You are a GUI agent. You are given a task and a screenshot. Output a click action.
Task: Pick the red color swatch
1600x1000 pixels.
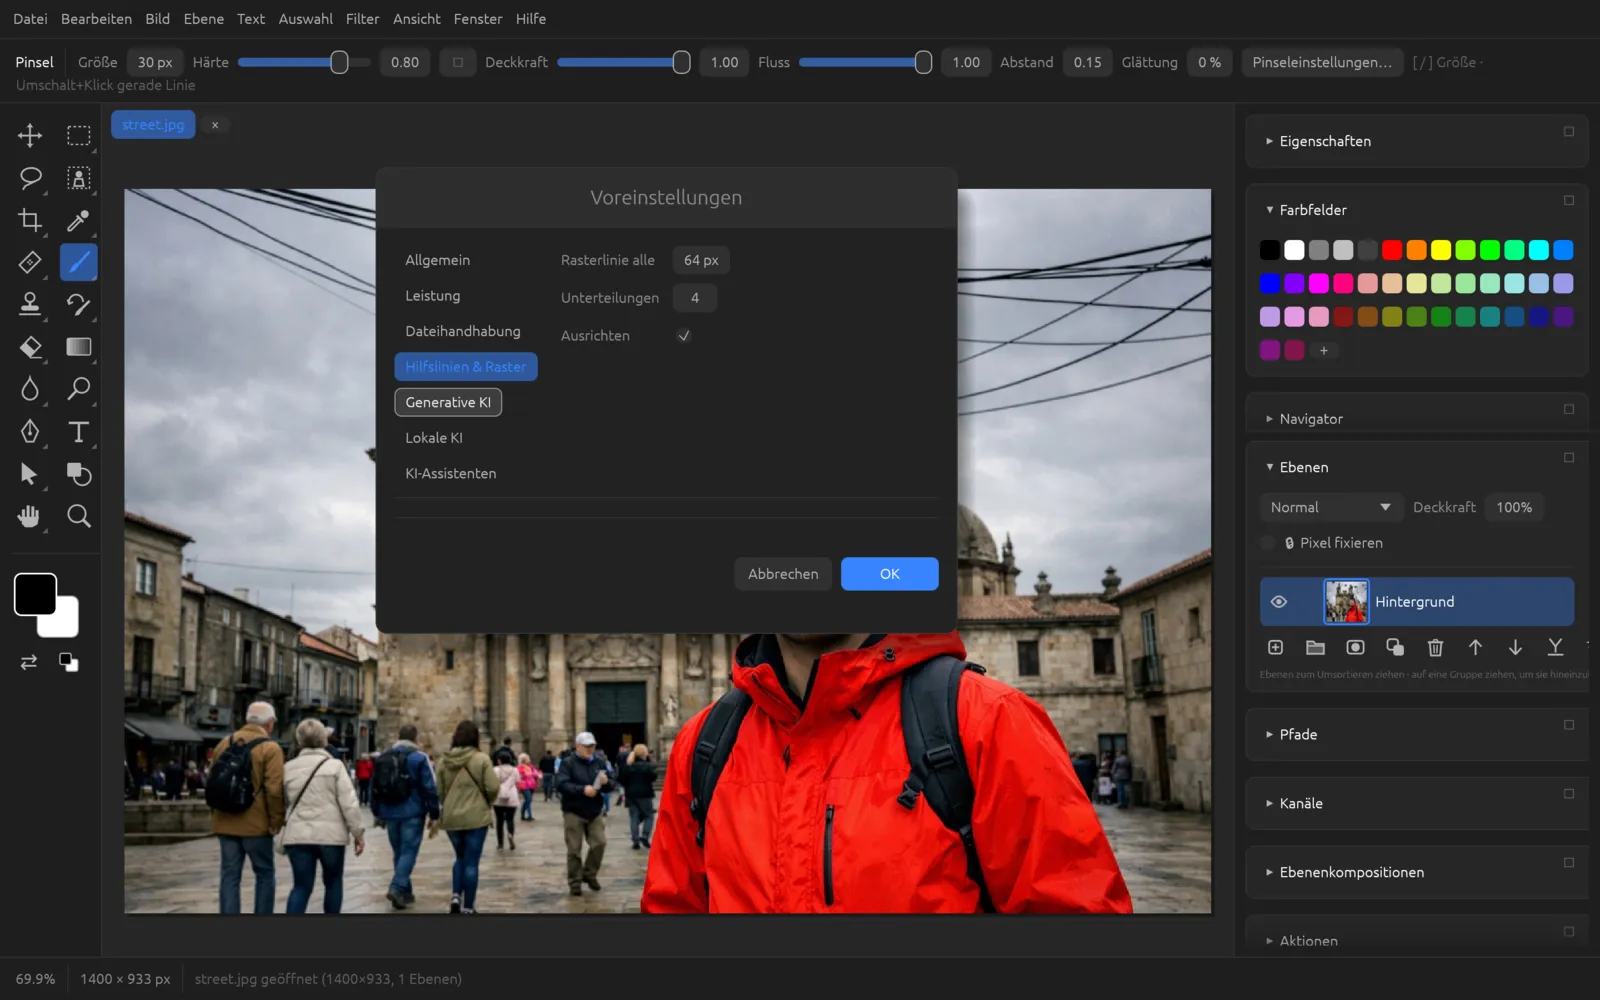[1392, 250]
